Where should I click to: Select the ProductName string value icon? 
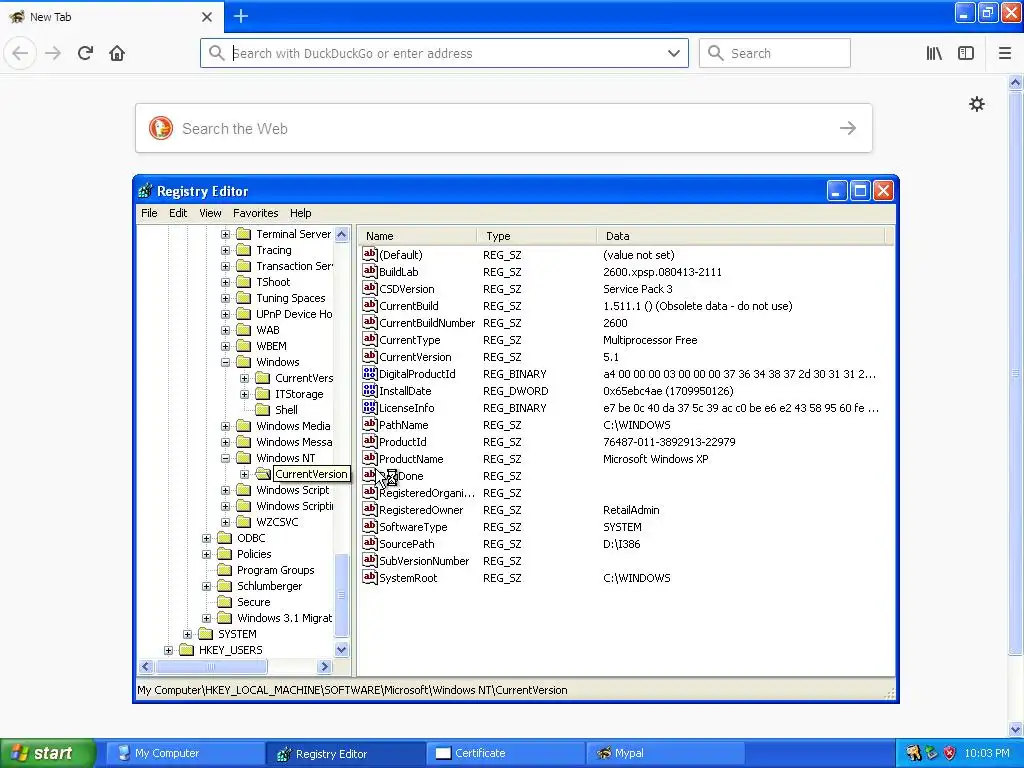(370, 458)
